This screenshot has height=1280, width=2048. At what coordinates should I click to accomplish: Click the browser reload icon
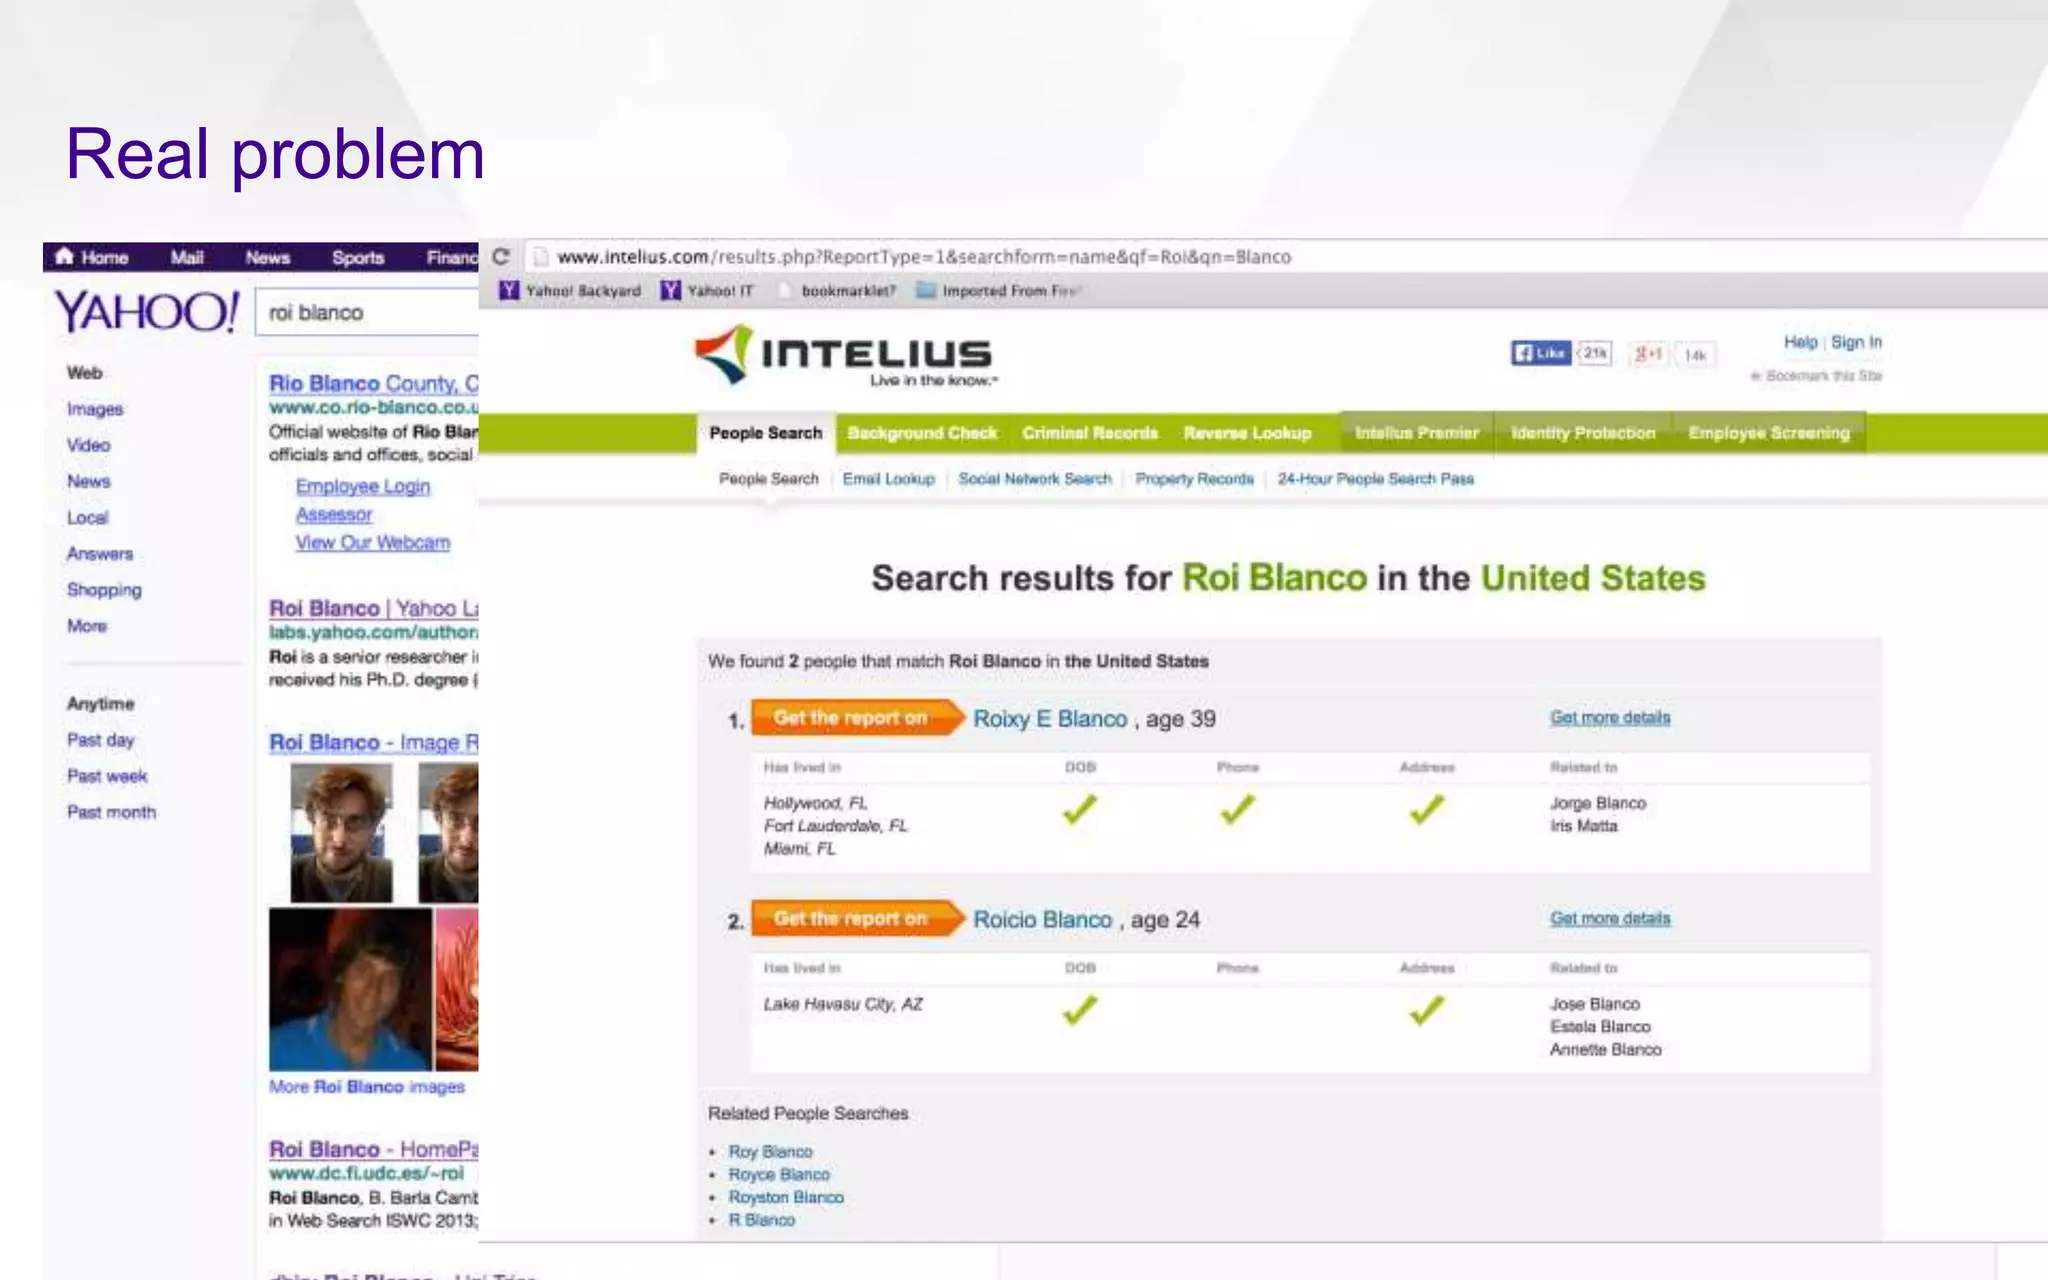[x=501, y=256]
